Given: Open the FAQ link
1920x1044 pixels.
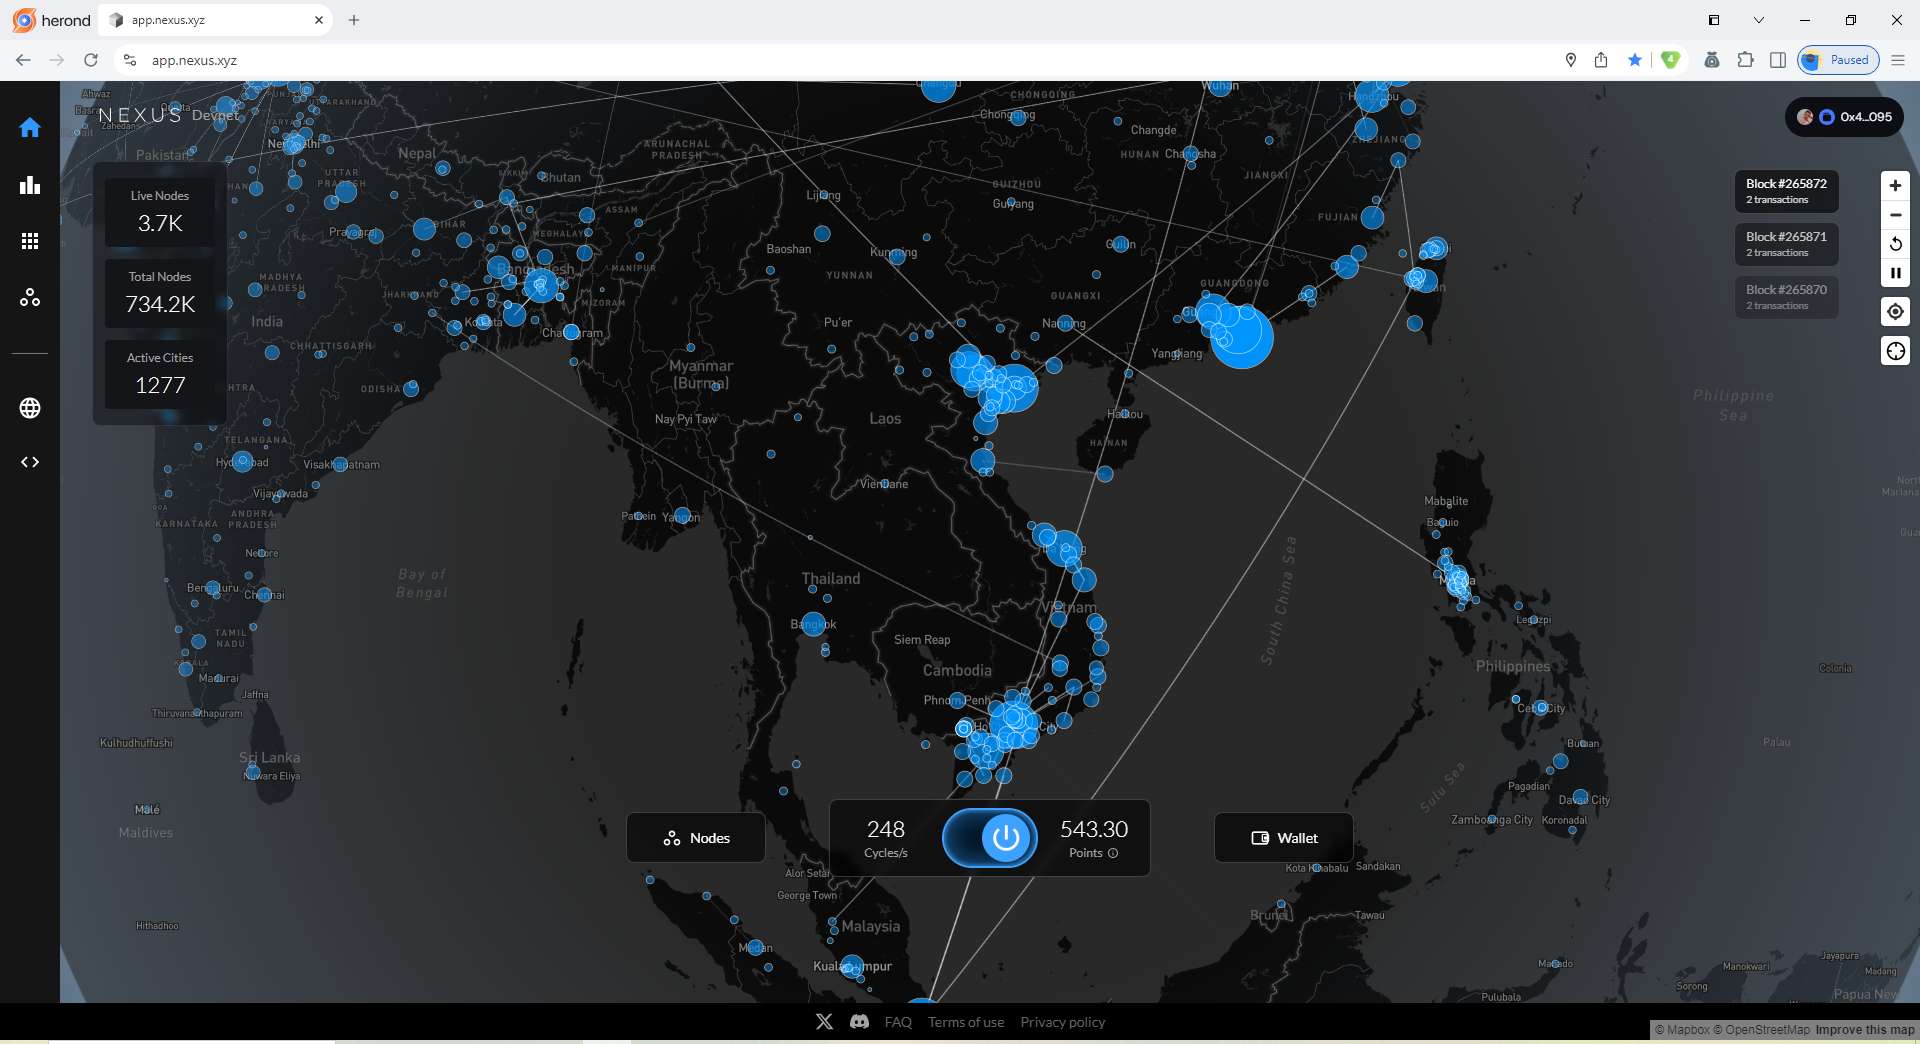Looking at the screenshot, I should [898, 1022].
